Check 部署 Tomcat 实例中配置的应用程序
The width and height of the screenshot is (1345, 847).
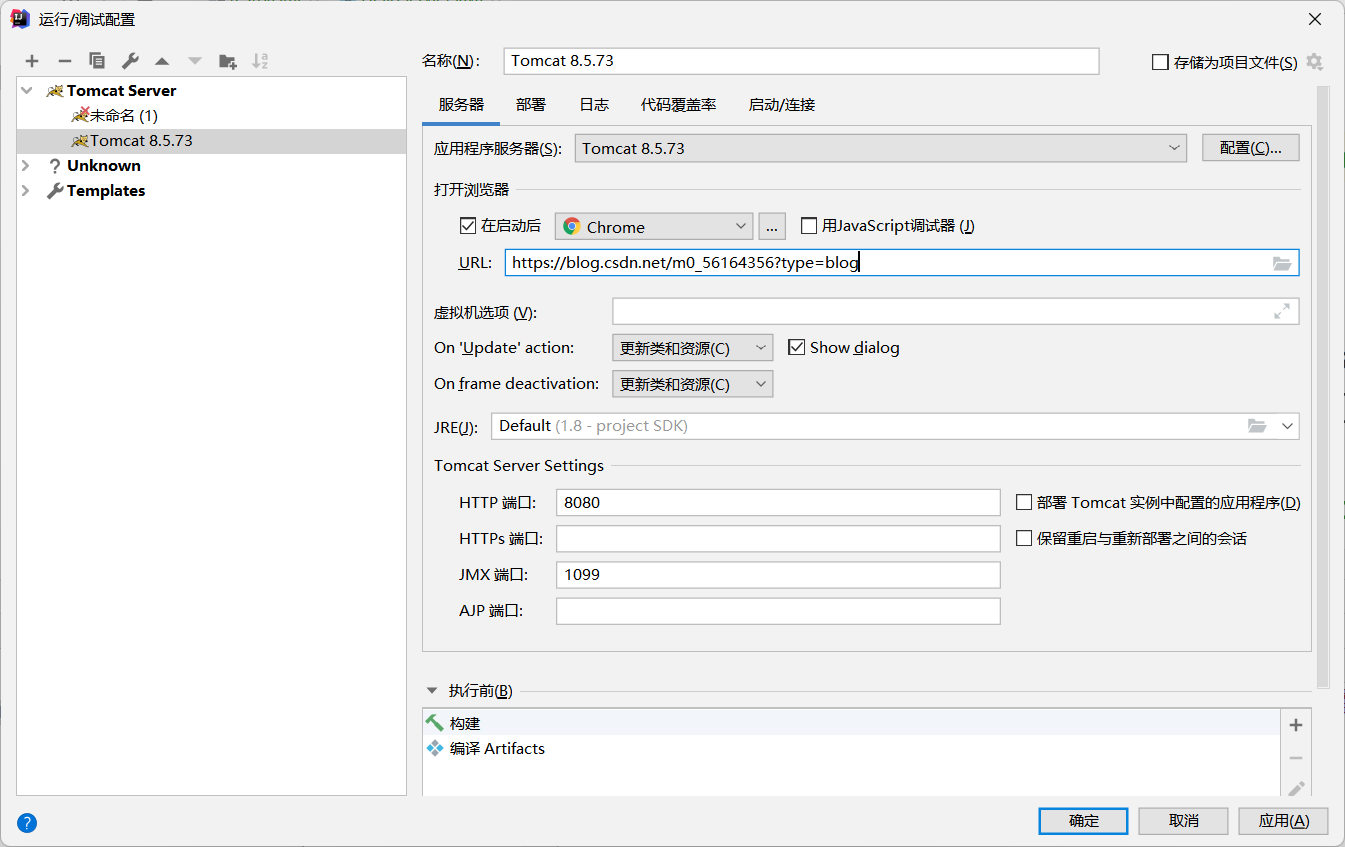[x=1024, y=502]
